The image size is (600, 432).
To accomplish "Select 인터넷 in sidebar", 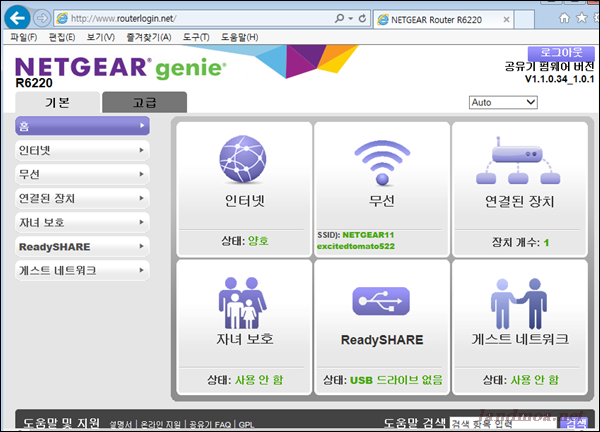I will pos(82,150).
